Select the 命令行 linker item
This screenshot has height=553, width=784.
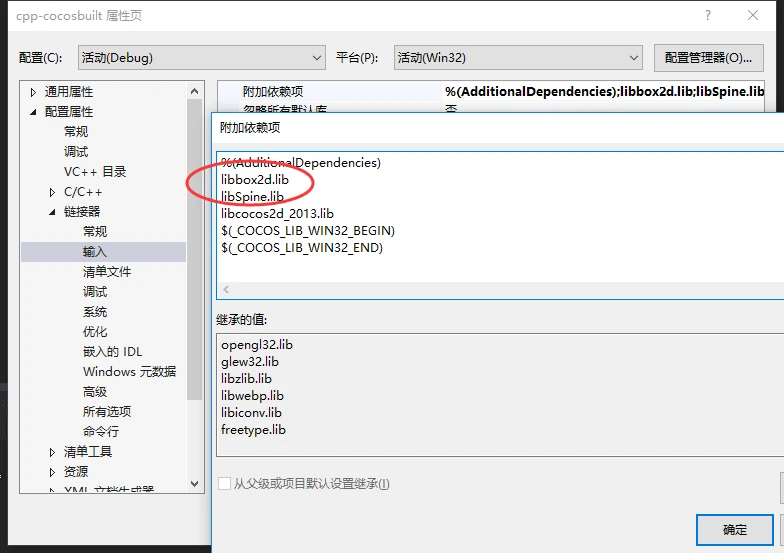[100, 432]
